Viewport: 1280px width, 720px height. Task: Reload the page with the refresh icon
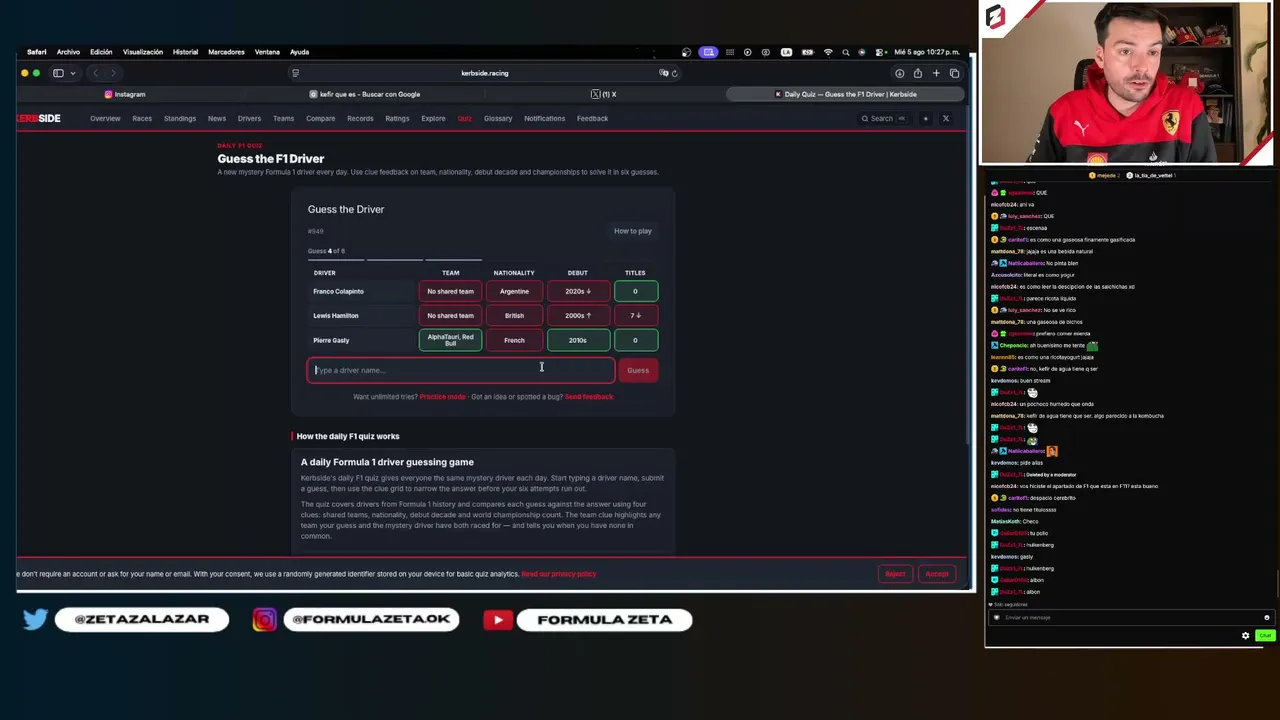(x=674, y=73)
